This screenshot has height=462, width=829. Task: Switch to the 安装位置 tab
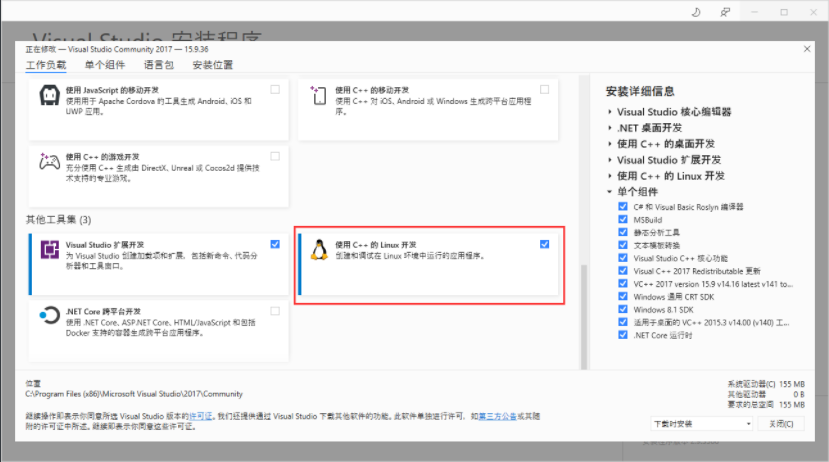(x=213, y=65)
